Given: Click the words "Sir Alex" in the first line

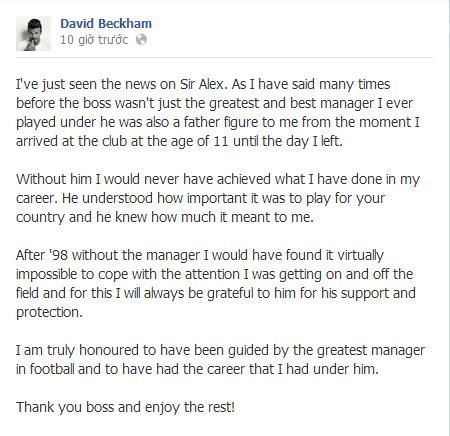Looking at the screenshot, I should click(x=203, y=84).
